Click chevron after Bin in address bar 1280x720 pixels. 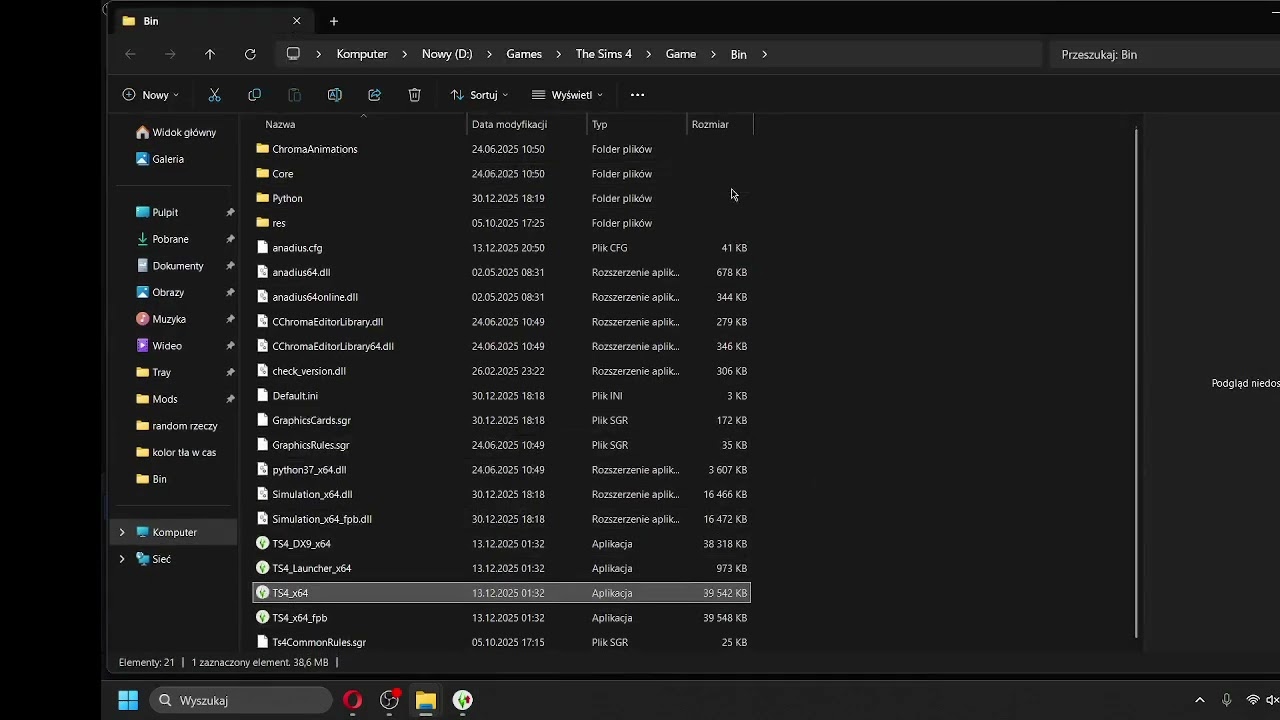(x=764, y=54)
